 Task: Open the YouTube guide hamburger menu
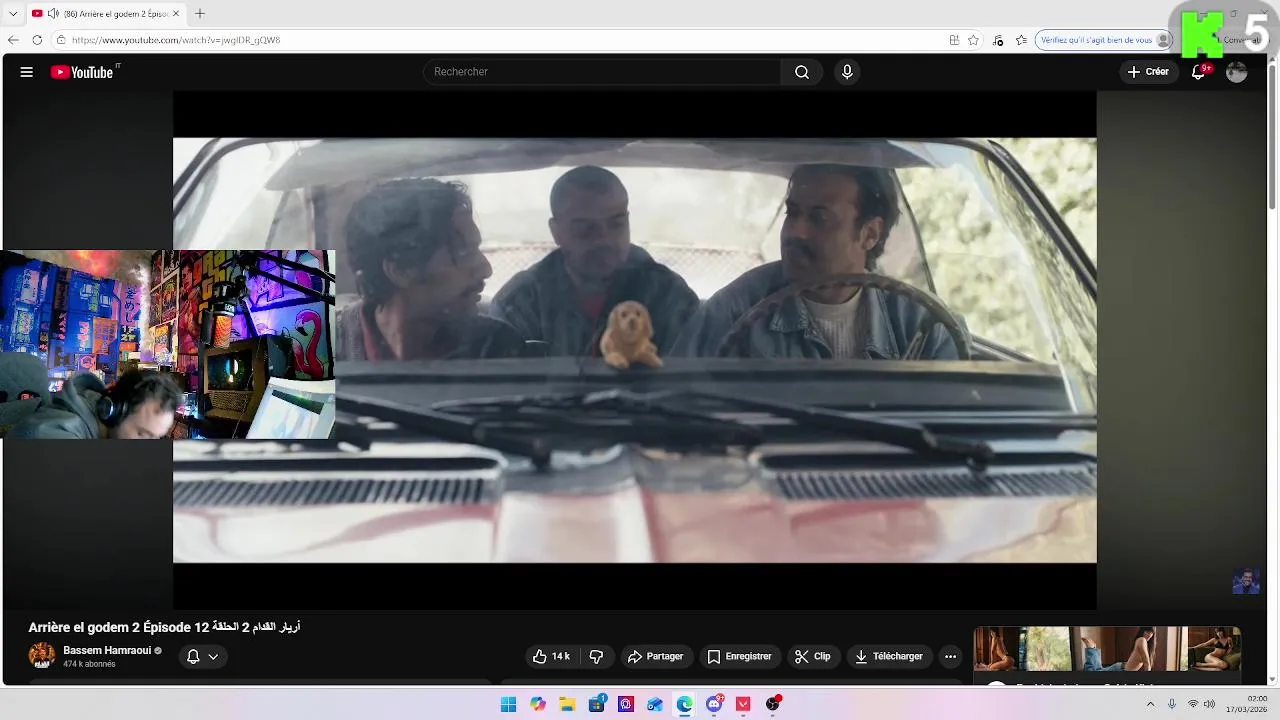click(x=27, y=72)
